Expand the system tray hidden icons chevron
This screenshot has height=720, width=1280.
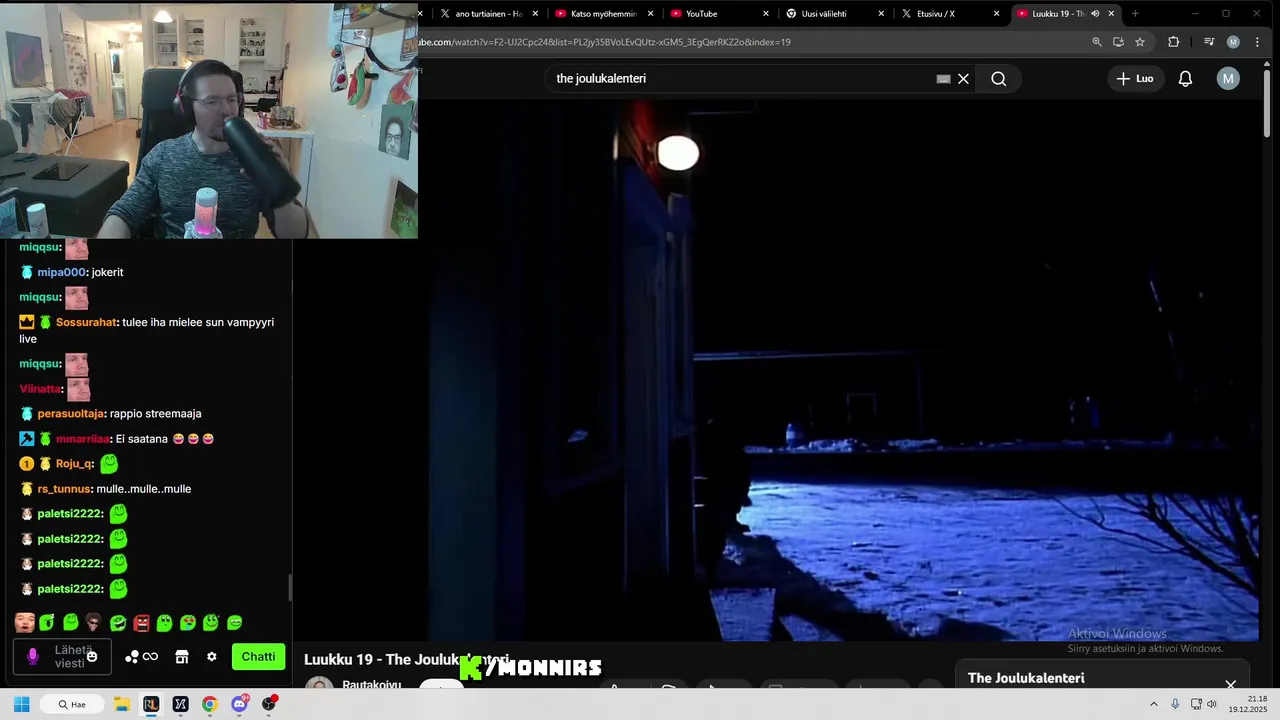(1153, 704)
